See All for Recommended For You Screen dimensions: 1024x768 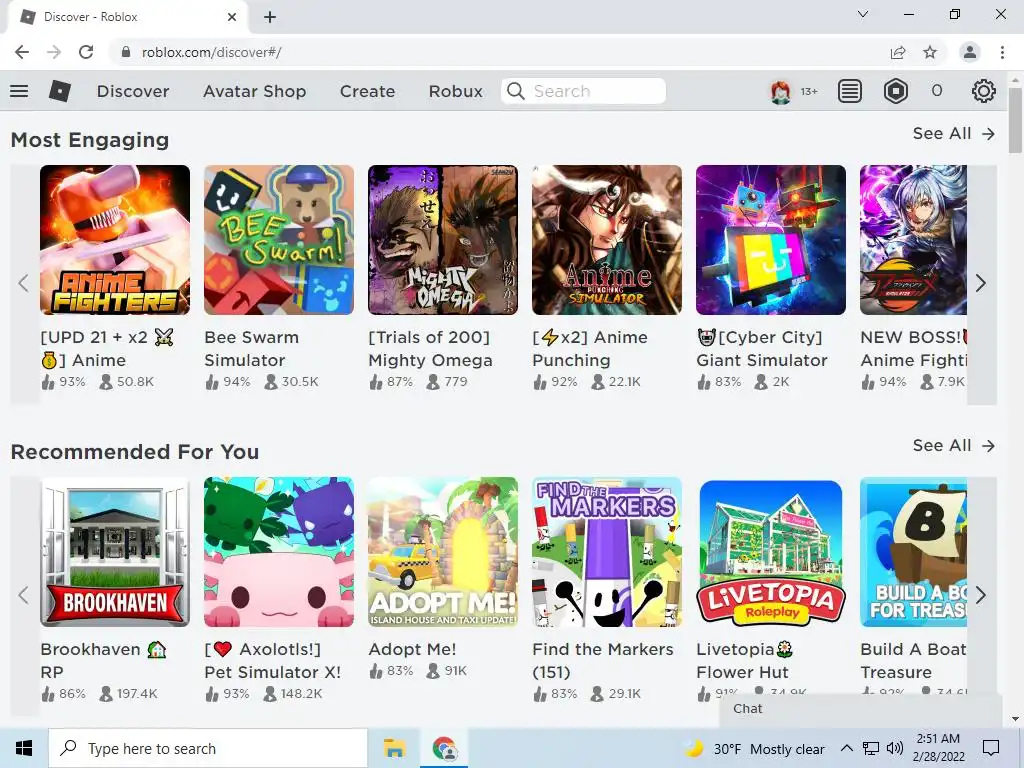coord(953,445)
